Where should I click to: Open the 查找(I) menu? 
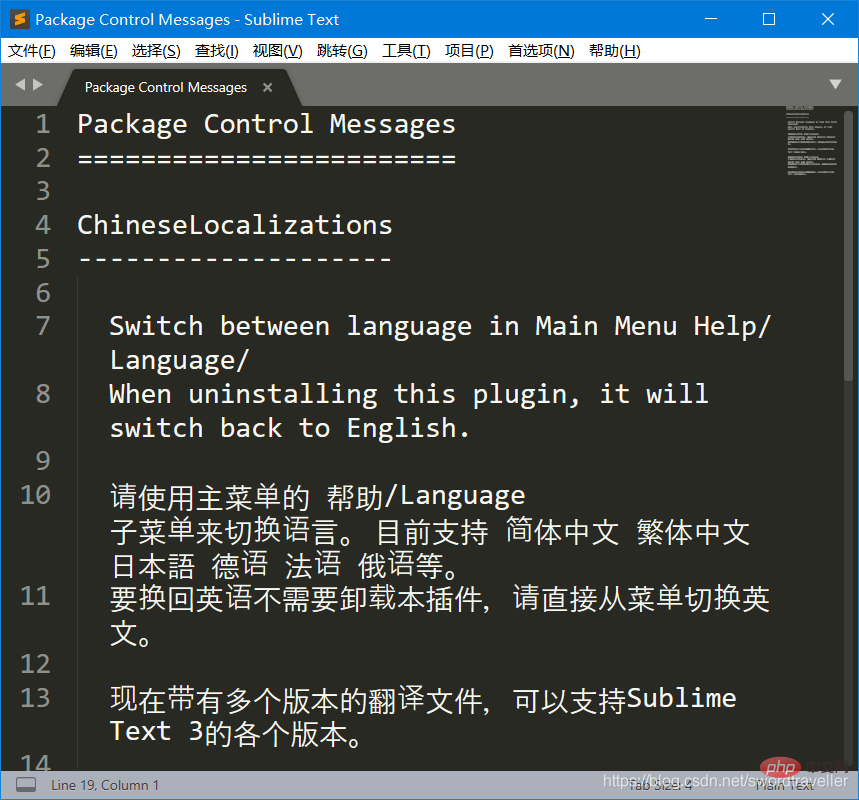216,51
